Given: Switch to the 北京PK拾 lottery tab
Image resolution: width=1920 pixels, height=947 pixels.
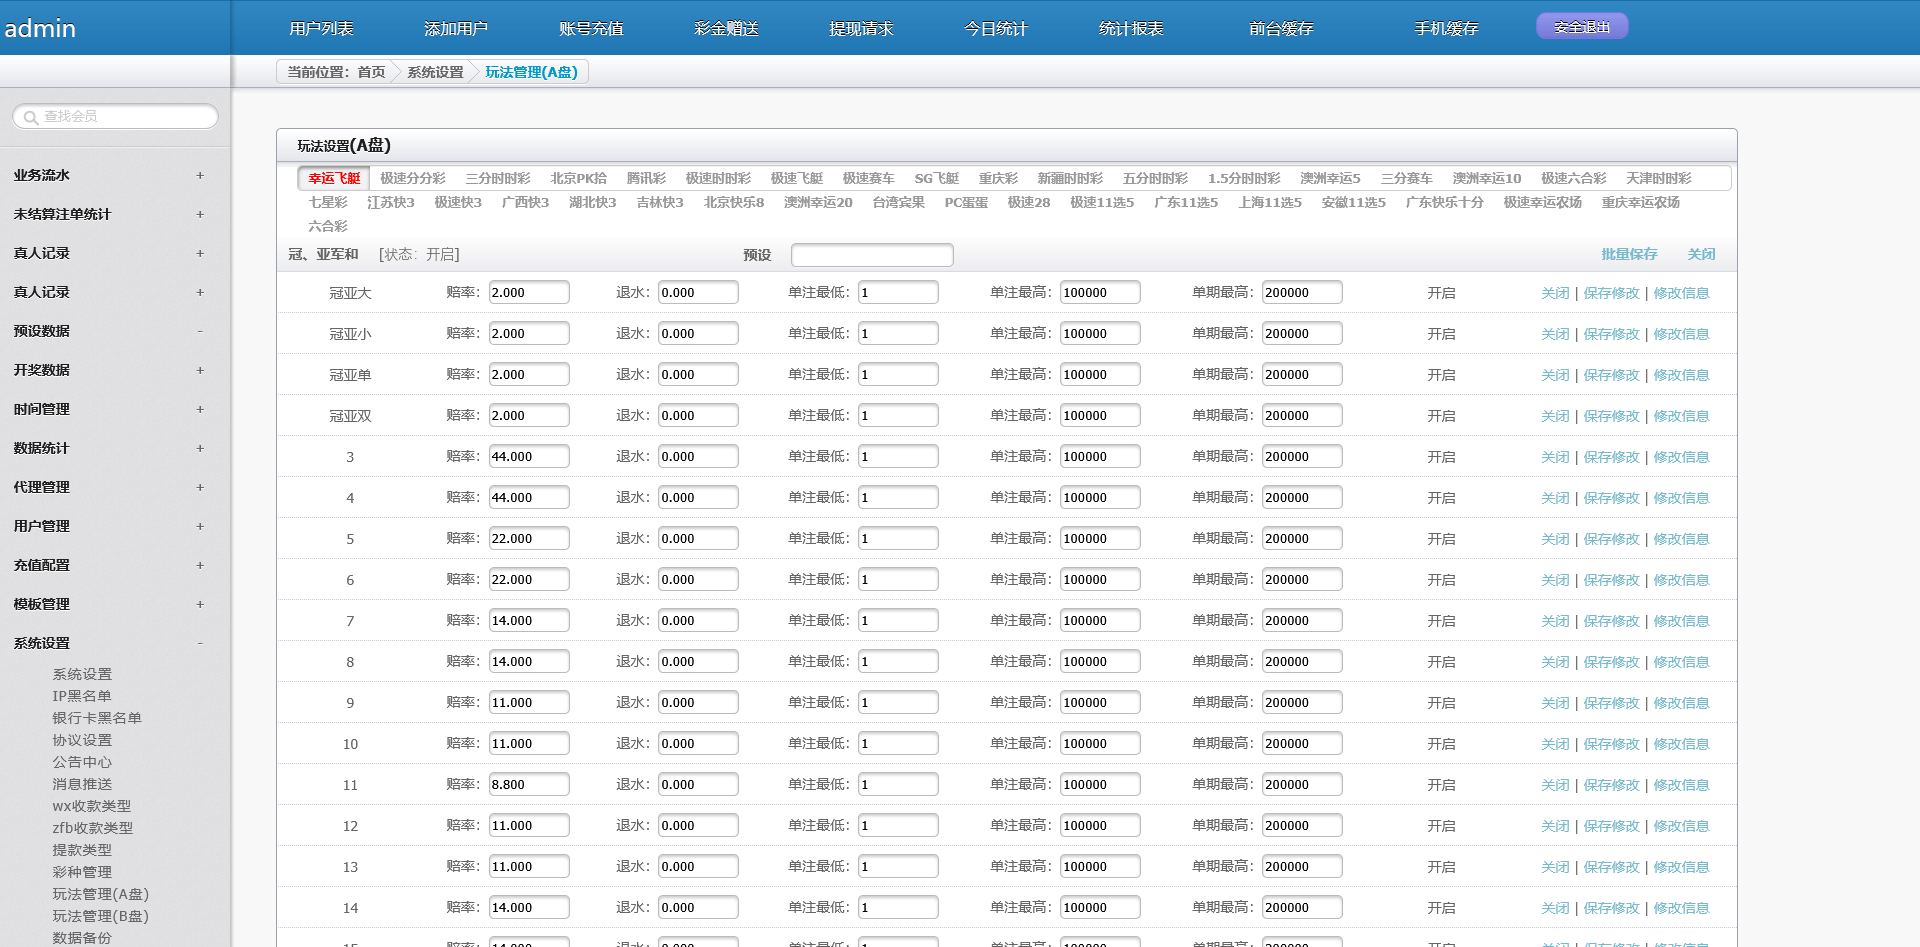Looking at the screenshot, I should coord(578,178).
